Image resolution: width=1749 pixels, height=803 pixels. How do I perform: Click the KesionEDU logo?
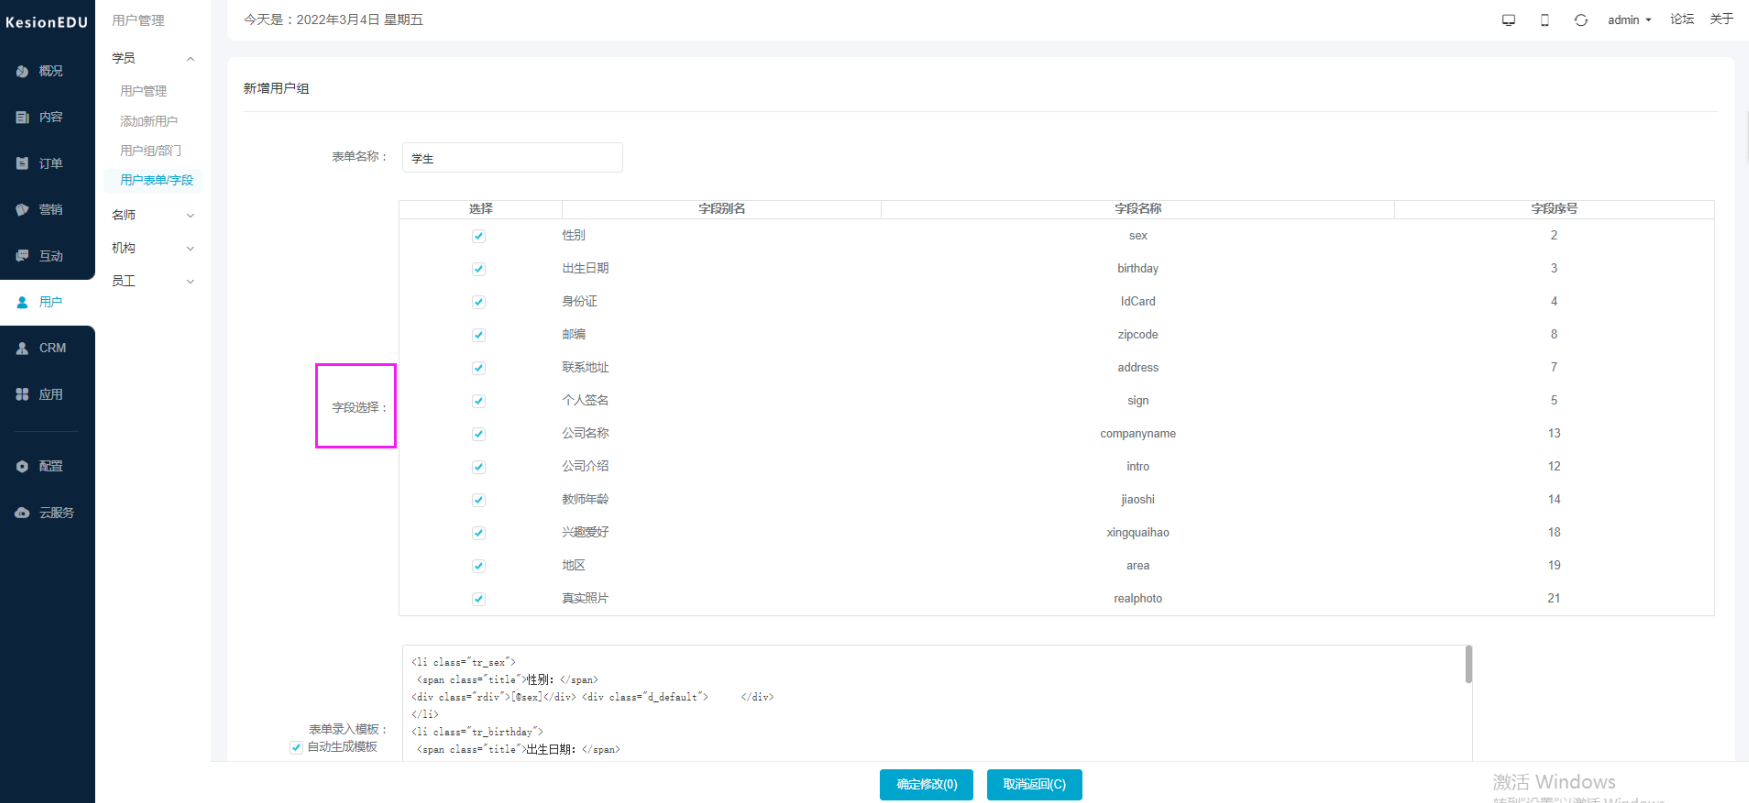pos(47,22)
